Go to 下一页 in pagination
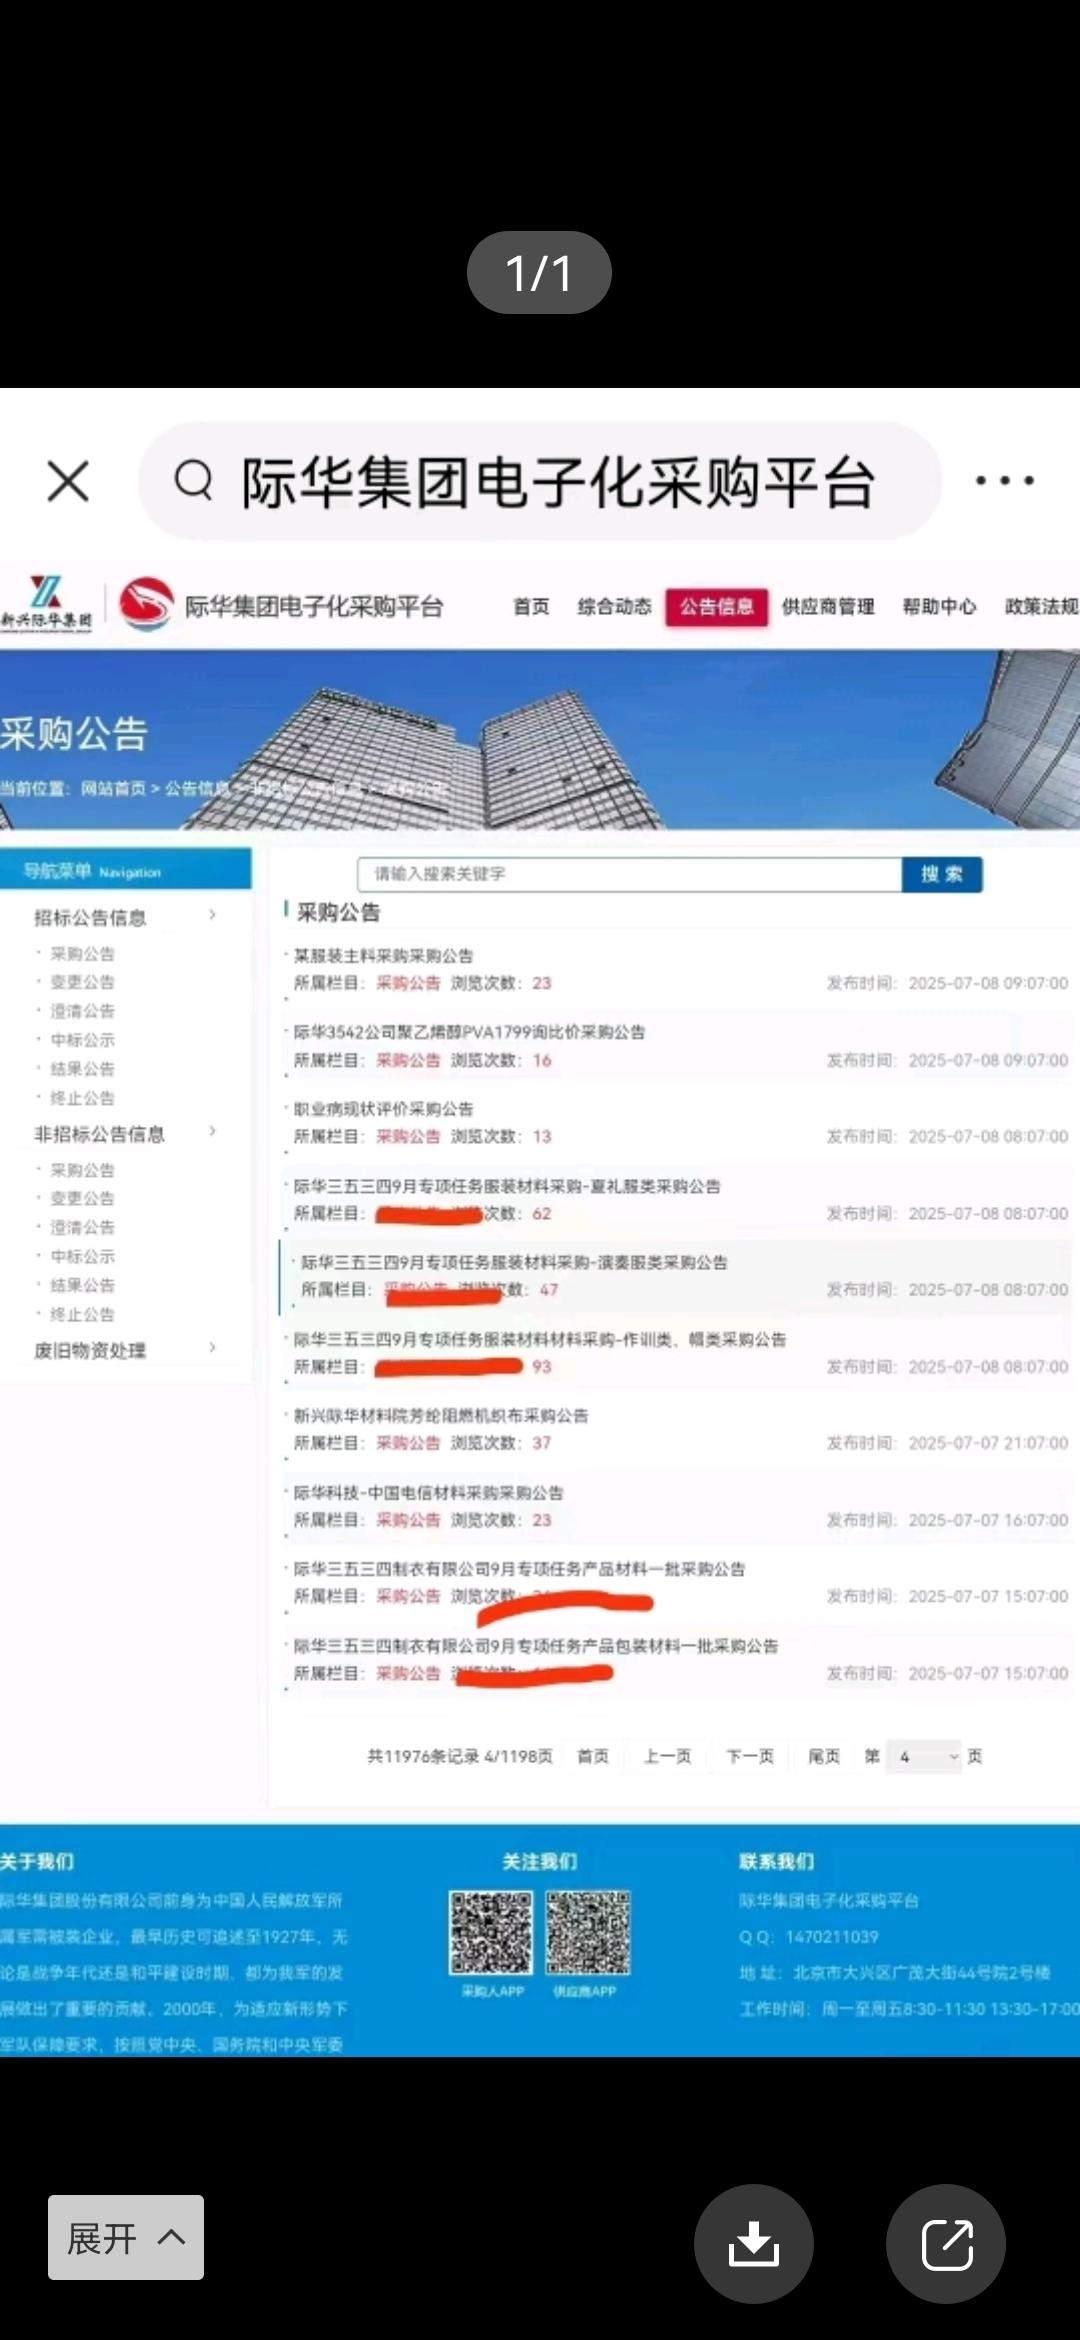The image size is (1080, 2340). (x=750, y=1756)
